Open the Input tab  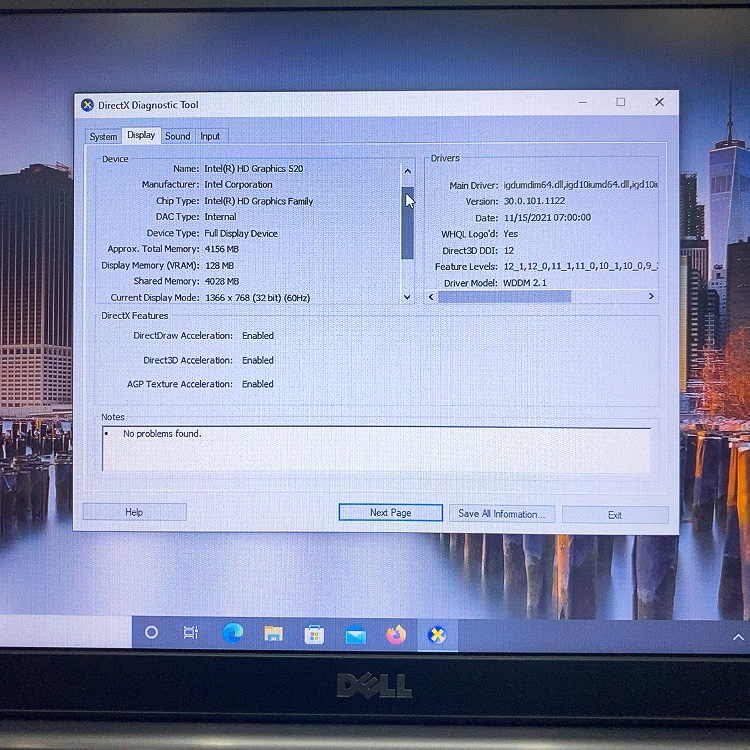[210, 136]
